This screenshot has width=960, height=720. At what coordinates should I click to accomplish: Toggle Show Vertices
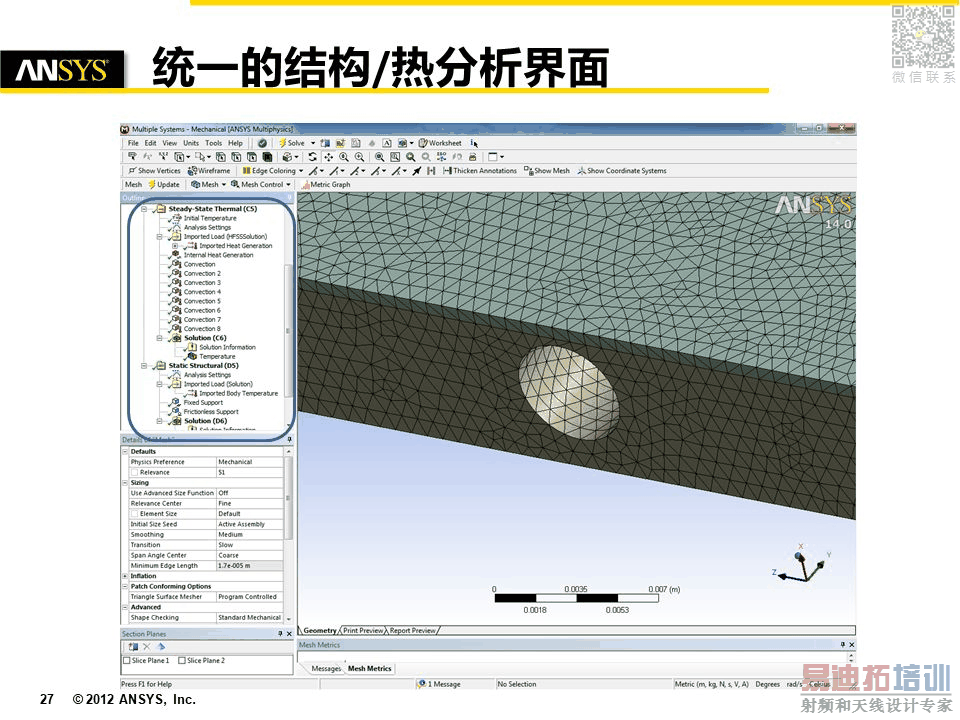(154, 171)
